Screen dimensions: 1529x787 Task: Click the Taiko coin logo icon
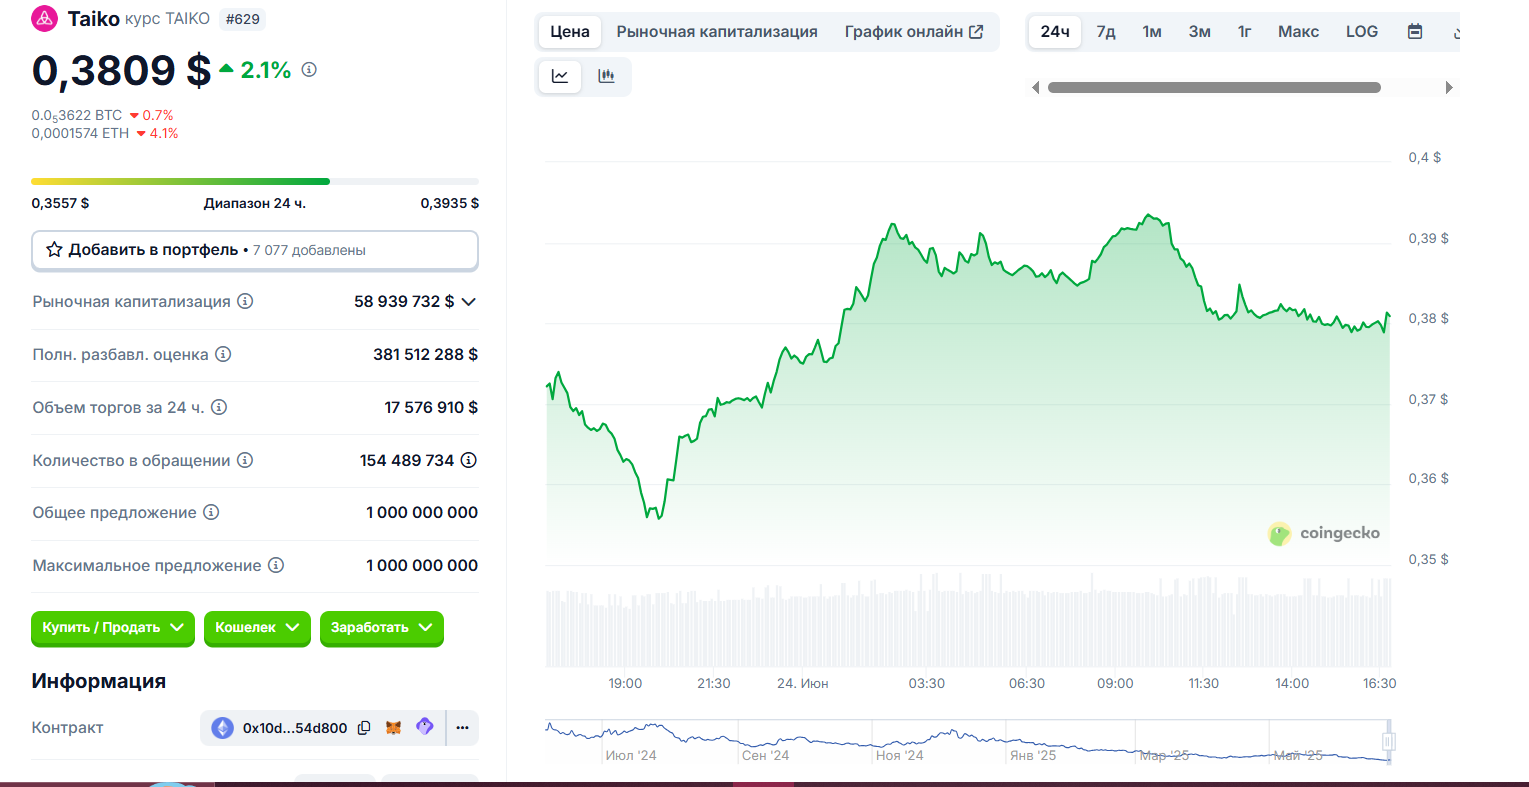(45, 18)
